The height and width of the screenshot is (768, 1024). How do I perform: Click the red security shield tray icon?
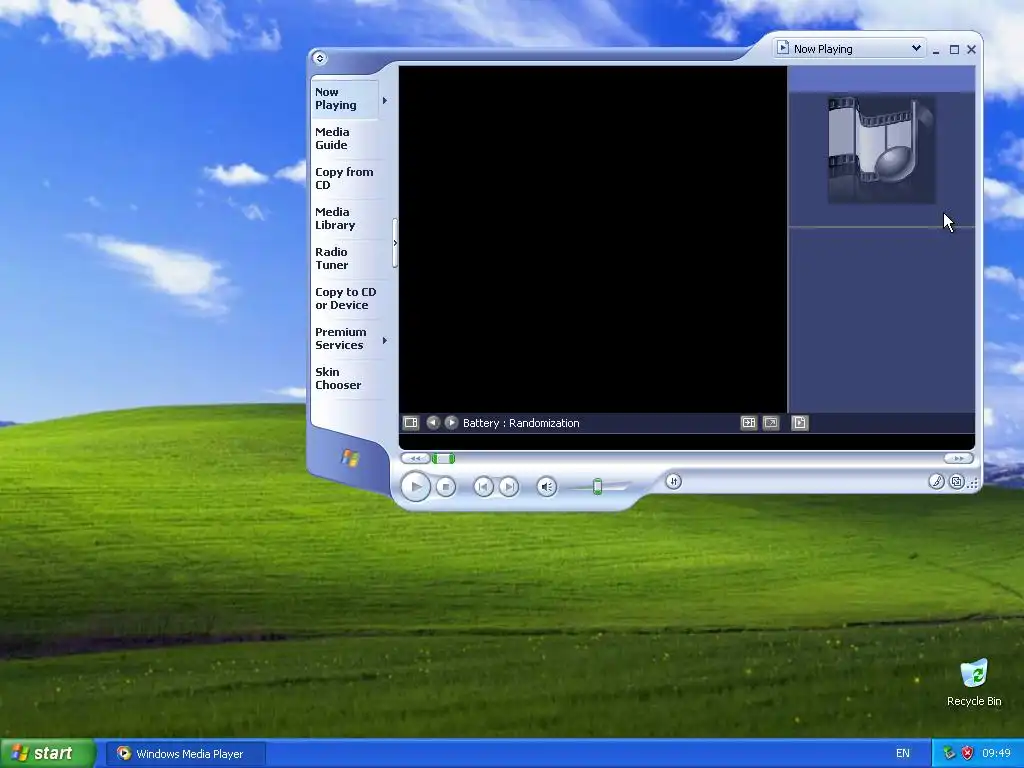(x=967, y=753)
